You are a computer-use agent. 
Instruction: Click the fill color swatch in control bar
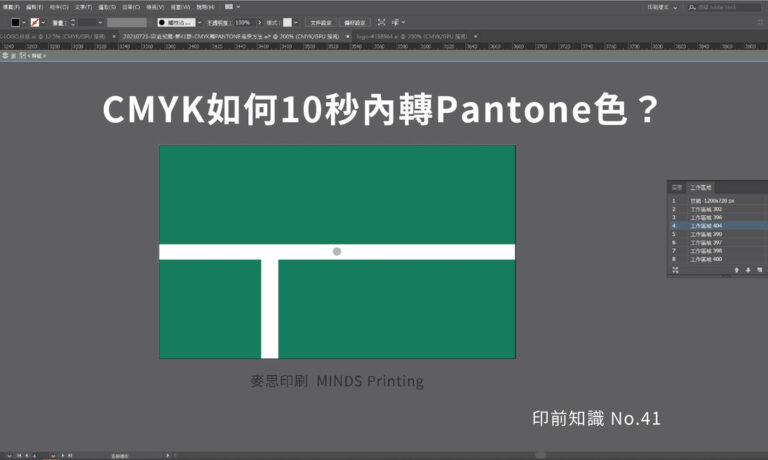tap(17, 21)
